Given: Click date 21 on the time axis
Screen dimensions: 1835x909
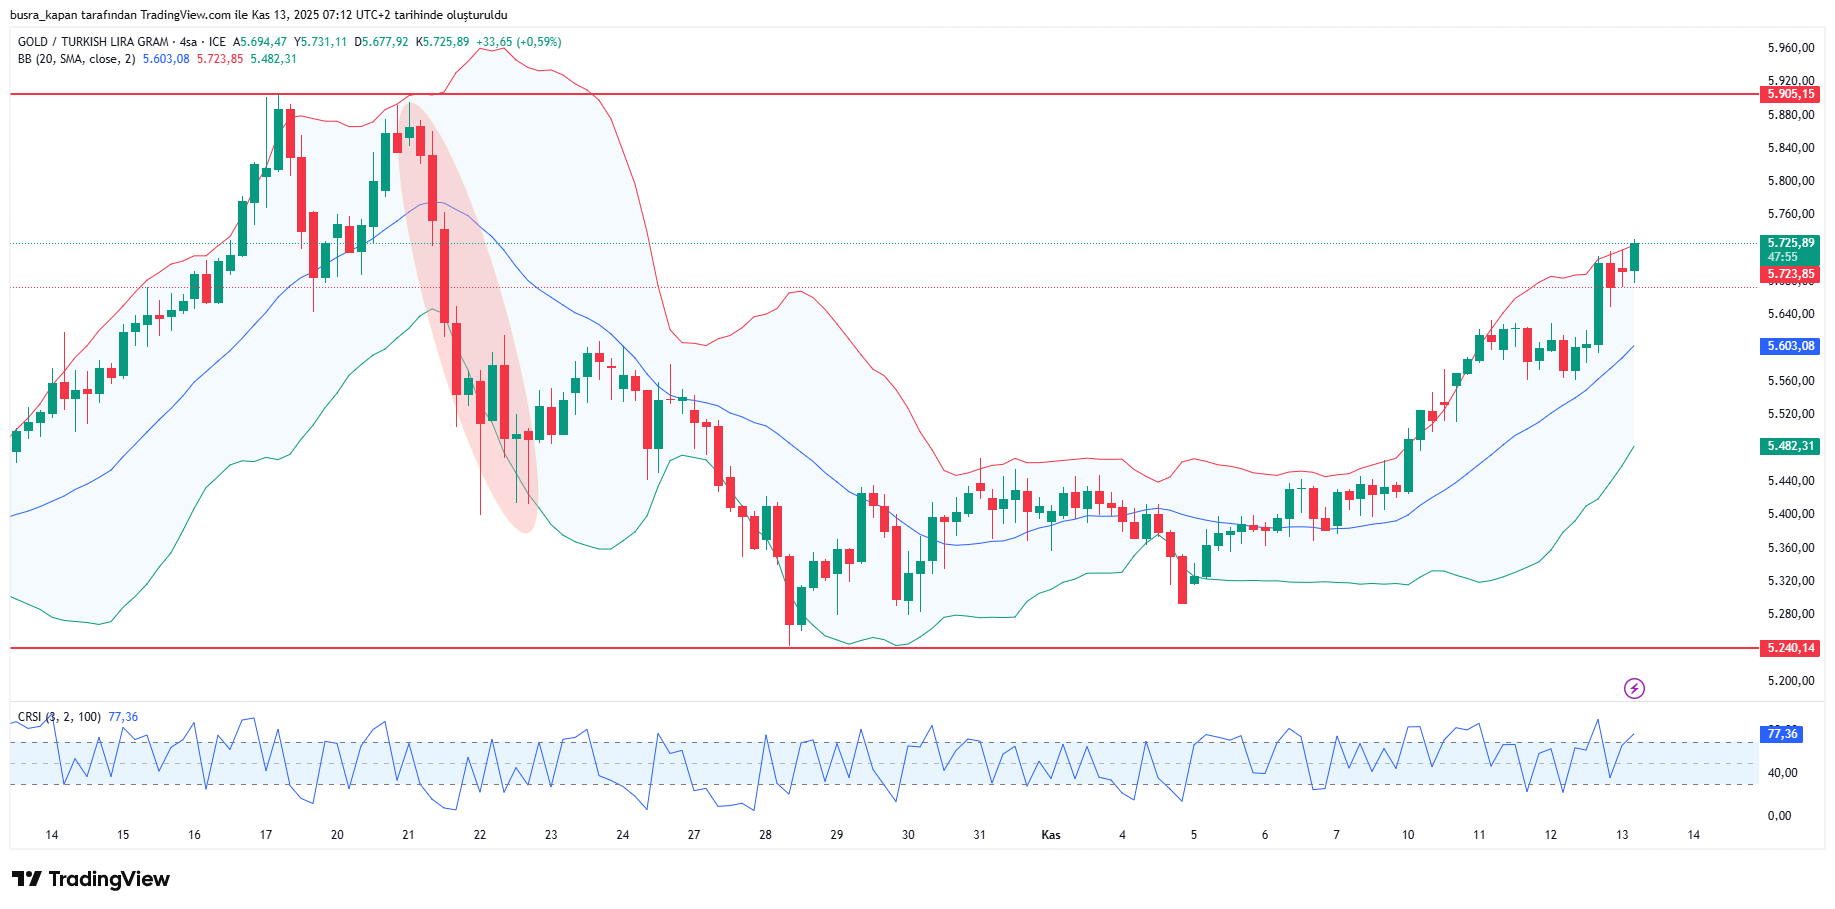Looking at the screenshot, I should click(408, 835).
